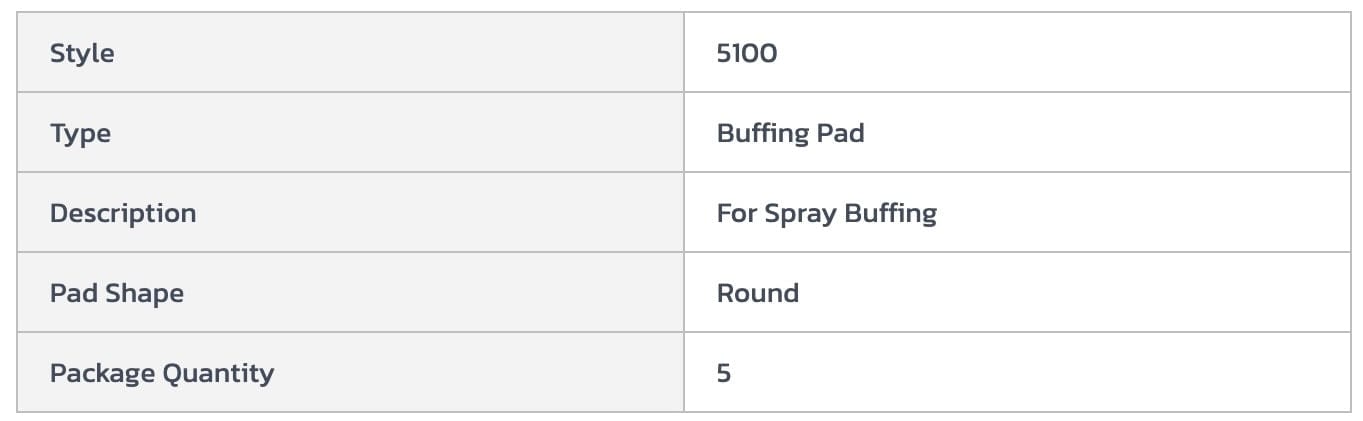Screen dimensions: 1363x421
Task: Click the "Pad Shape" row label
Action: coord(117,293)
